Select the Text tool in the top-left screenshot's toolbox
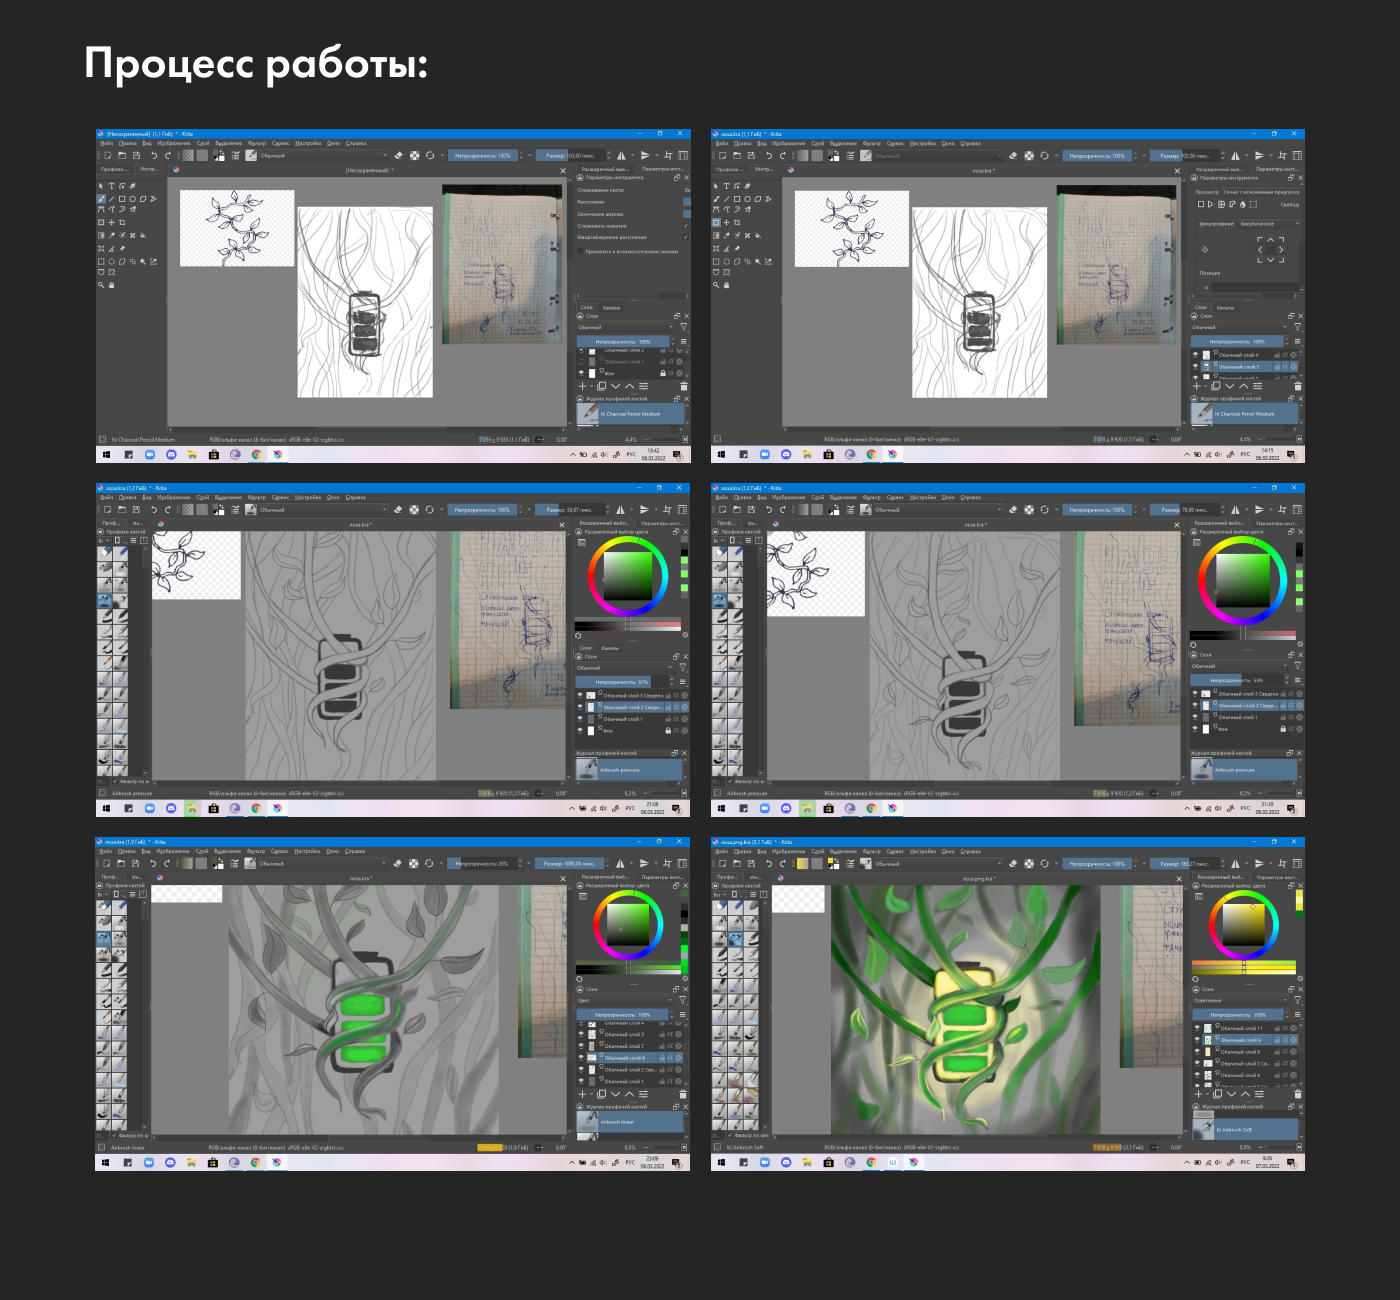Image resolution: width=1400 pixels, height=1300 pixels. [111, 186]
